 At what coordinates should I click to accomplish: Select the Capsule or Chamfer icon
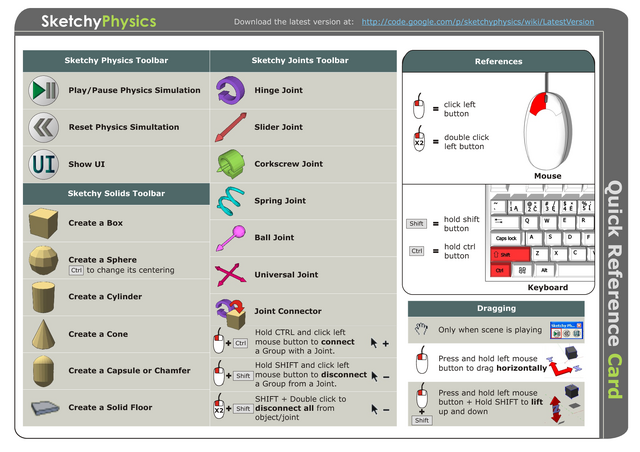[x=43, y=371]
